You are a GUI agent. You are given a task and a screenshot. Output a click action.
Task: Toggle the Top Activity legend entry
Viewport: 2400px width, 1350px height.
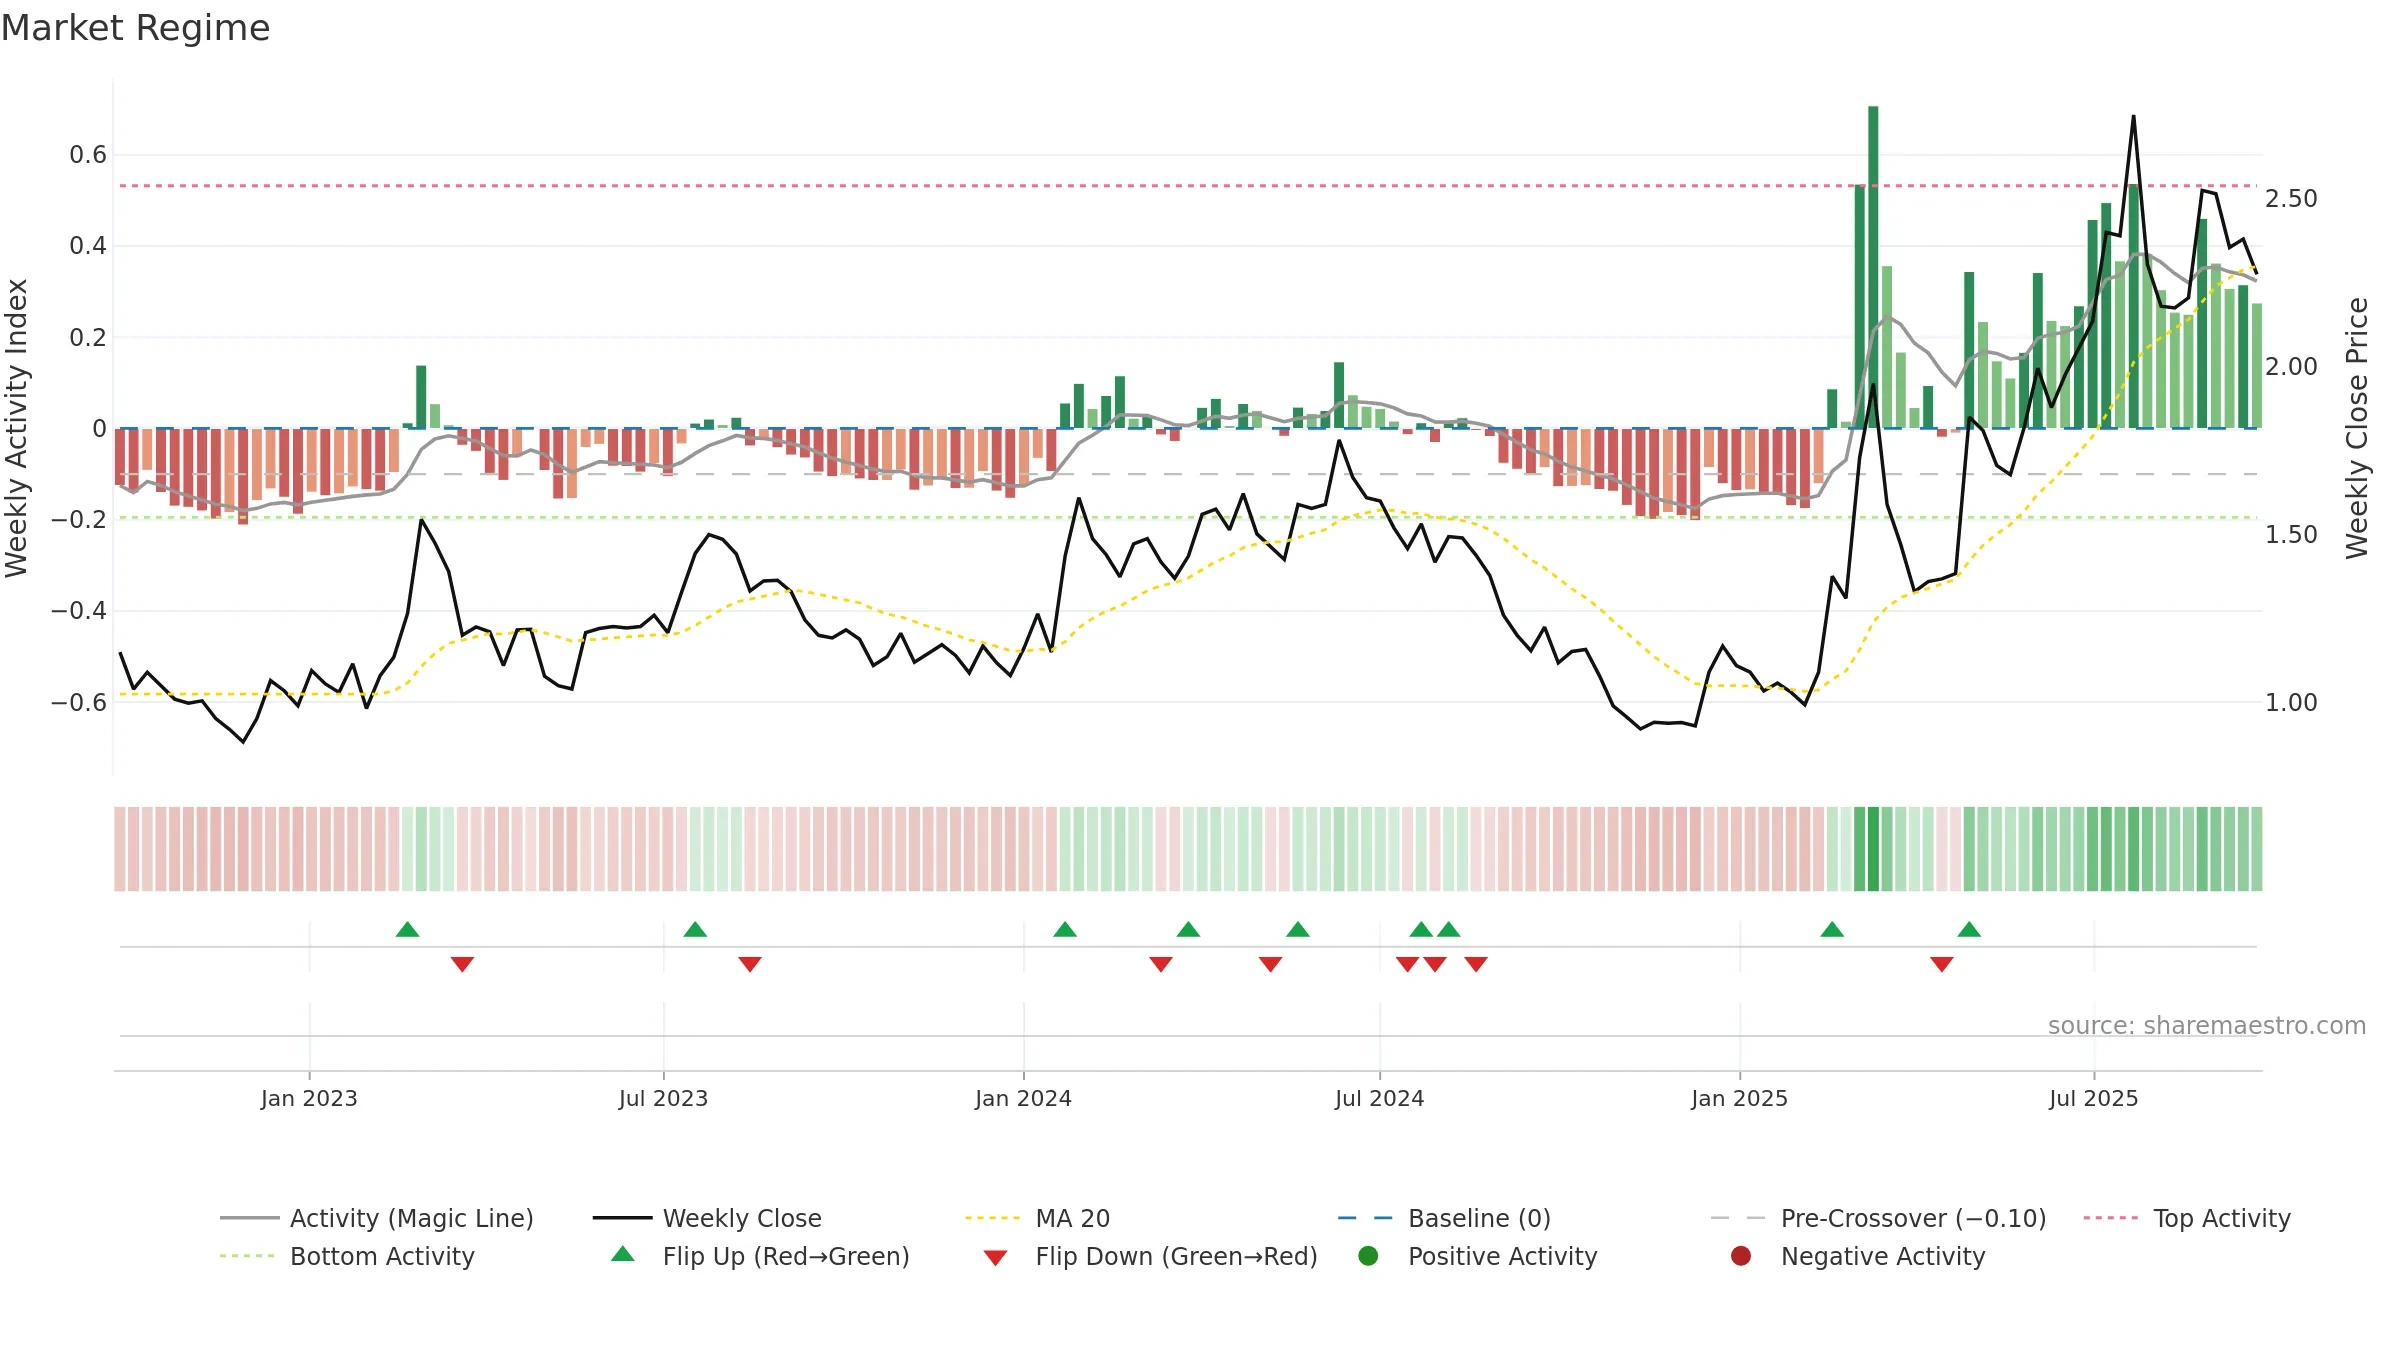[x=2187, y=1218]
